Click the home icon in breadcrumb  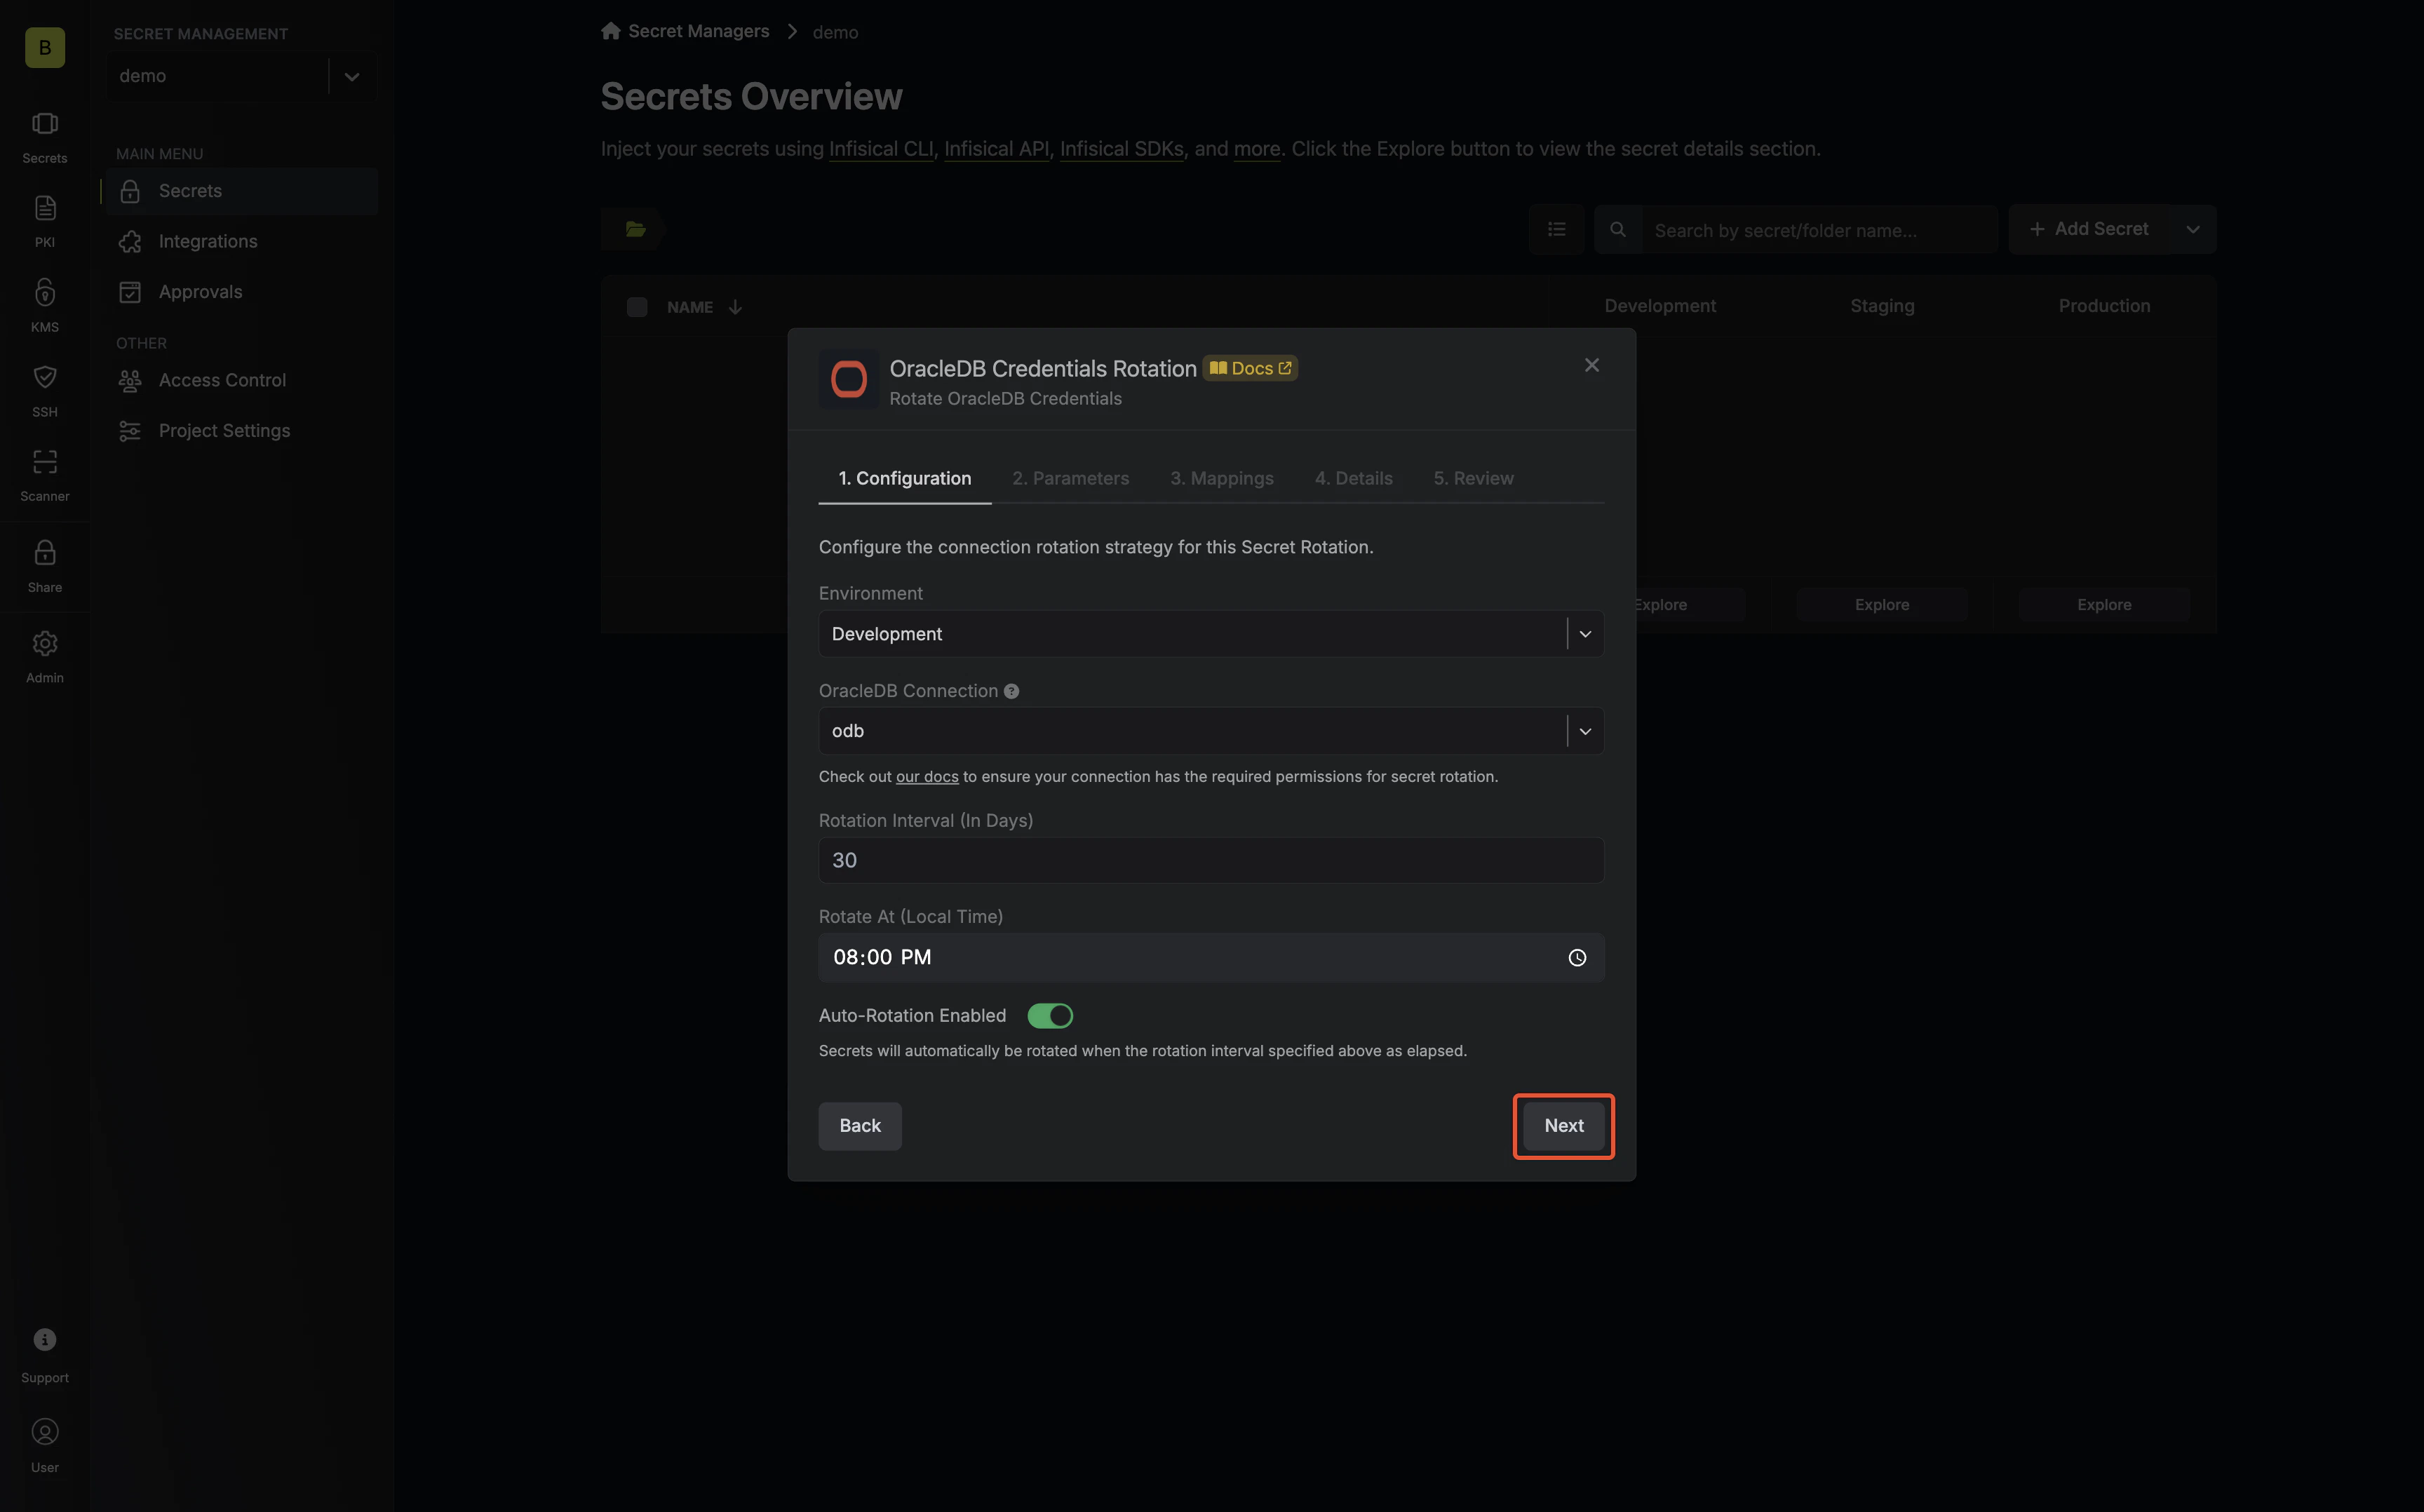(x=611, y=31)
